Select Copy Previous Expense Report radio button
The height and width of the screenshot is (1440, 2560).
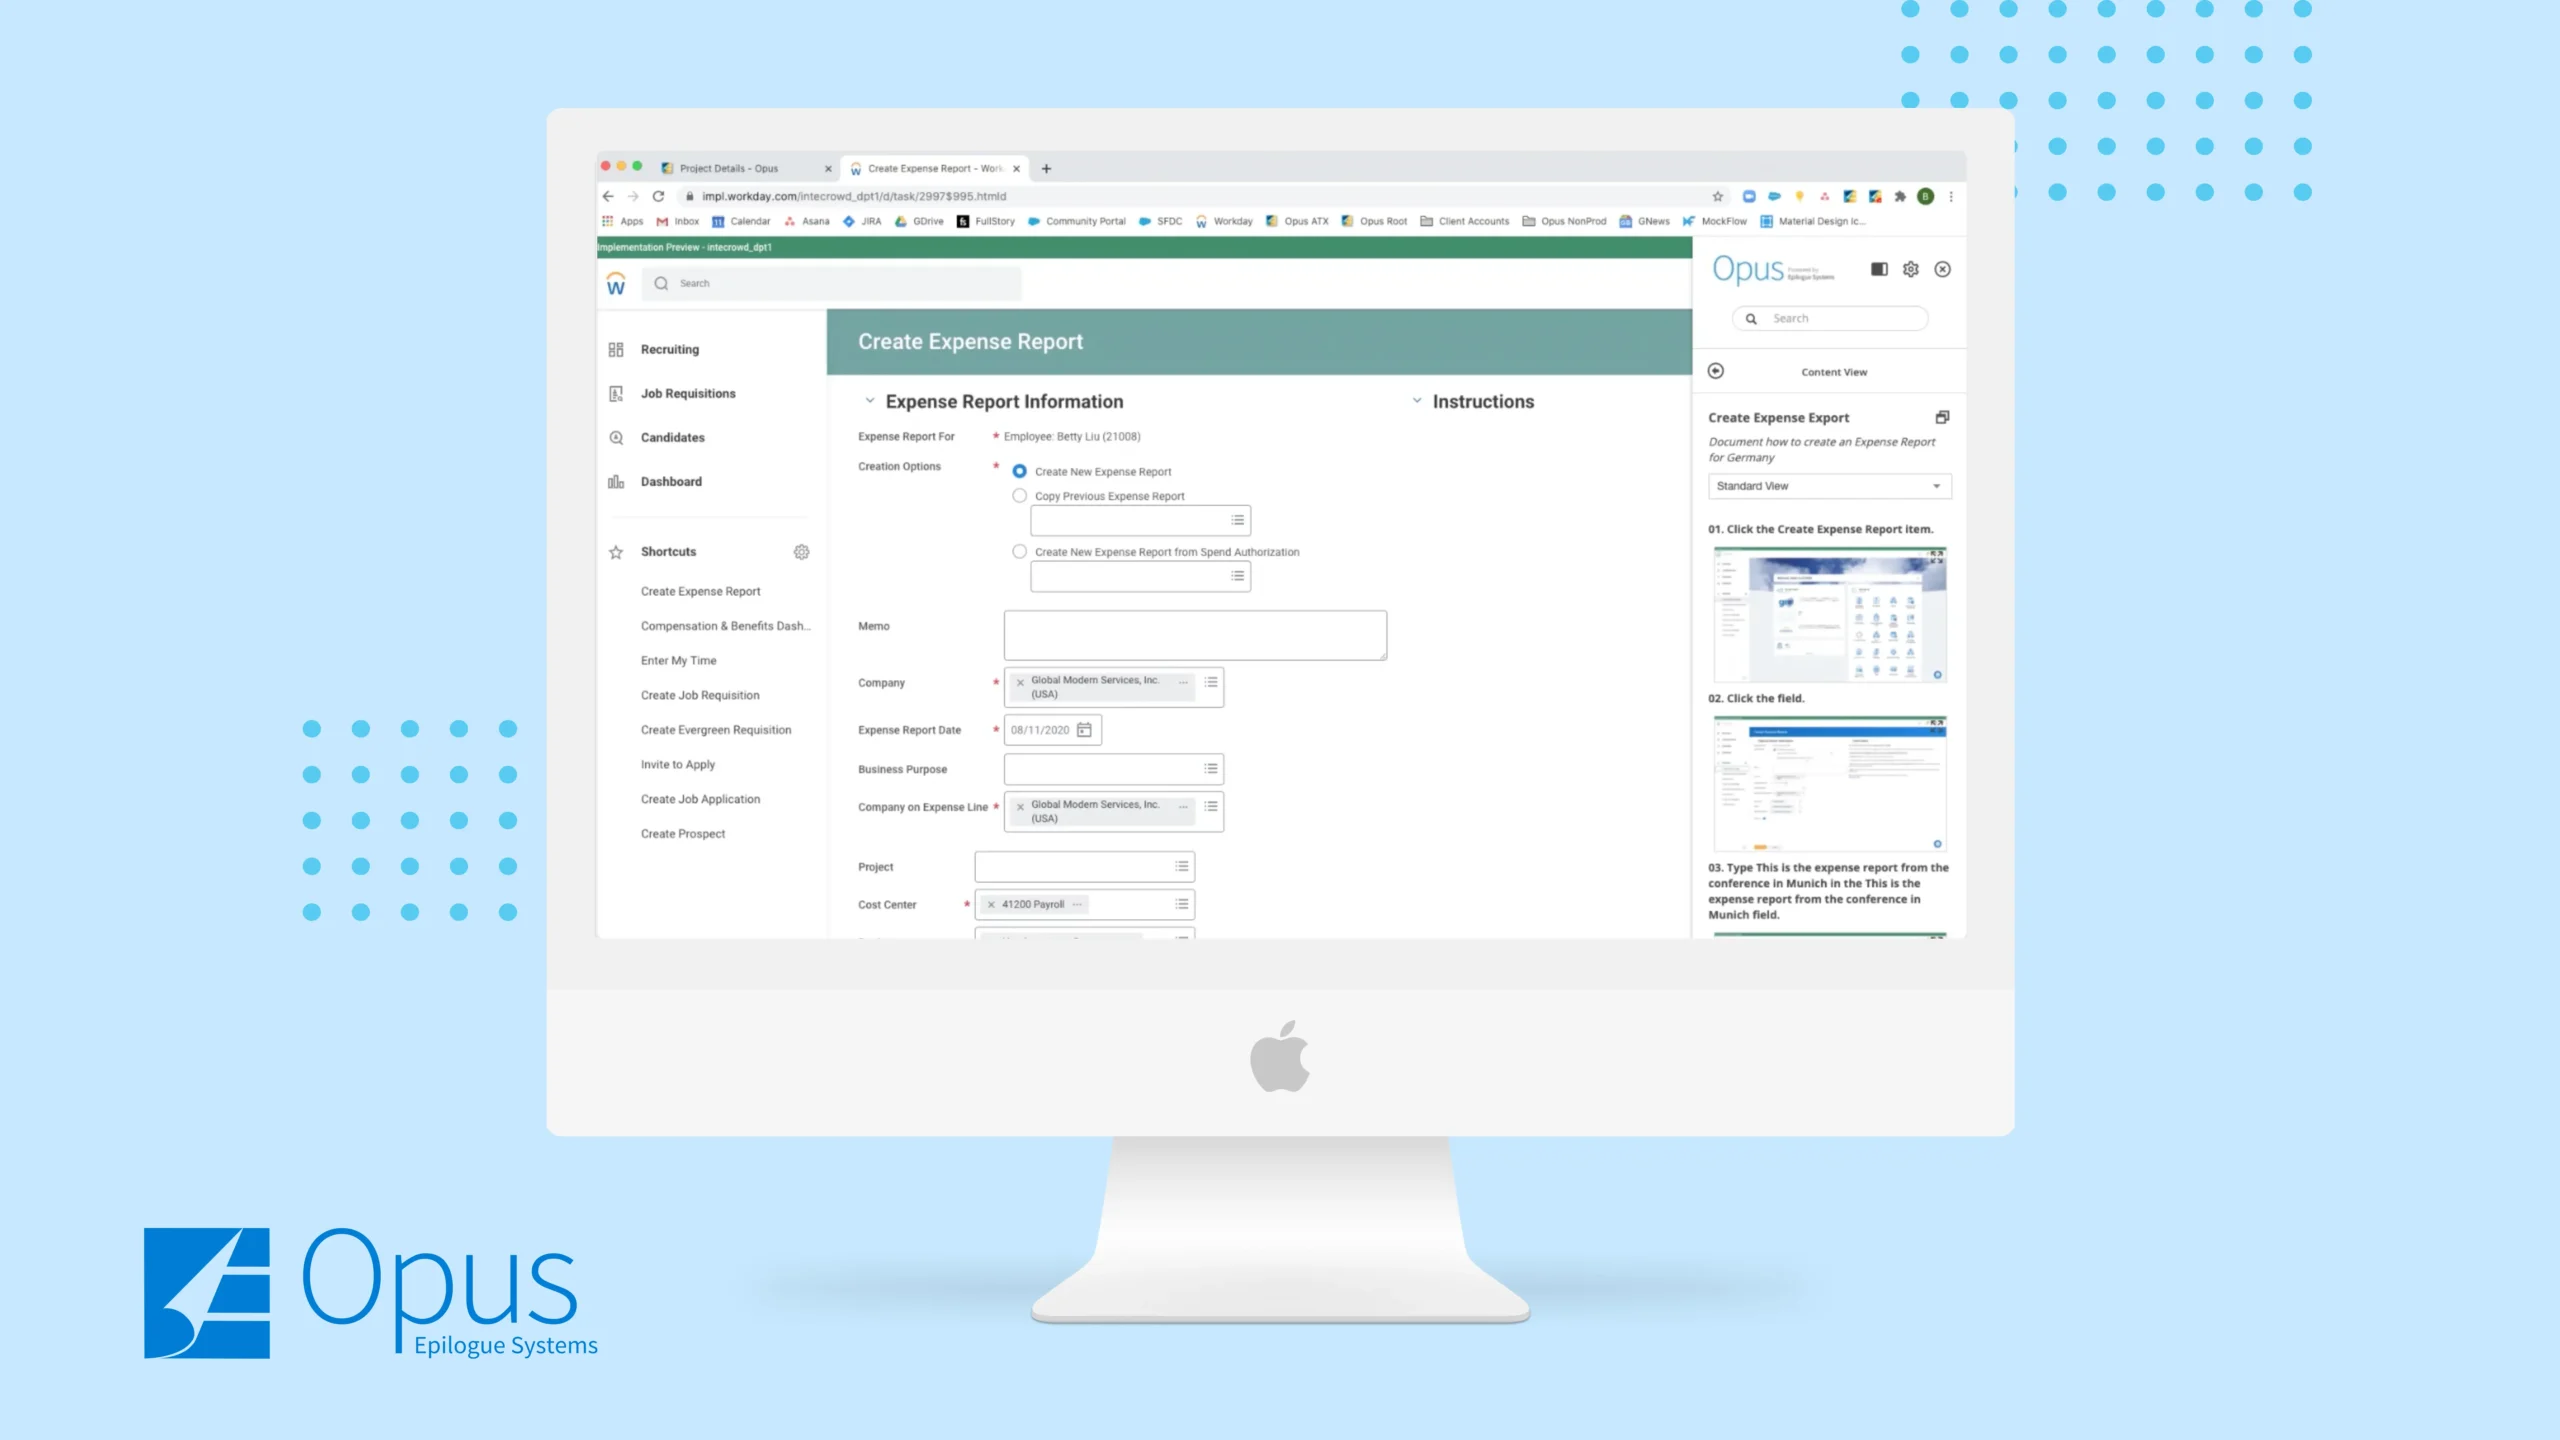[x=1018, y=494]
